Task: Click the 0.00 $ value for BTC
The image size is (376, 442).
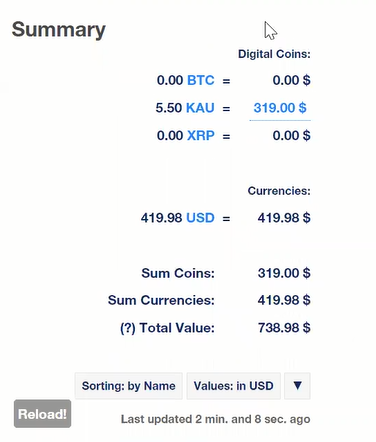Action: point(291,80)
